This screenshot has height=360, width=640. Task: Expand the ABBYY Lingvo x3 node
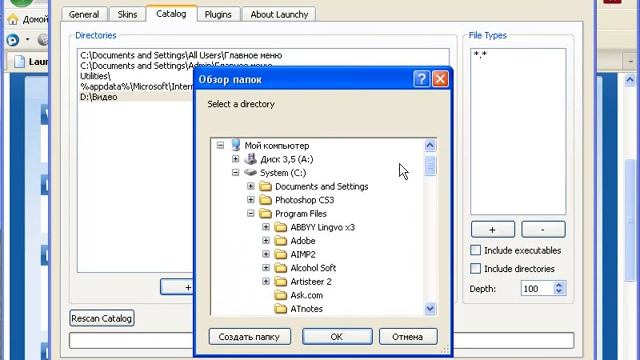[x=266, y=227]
